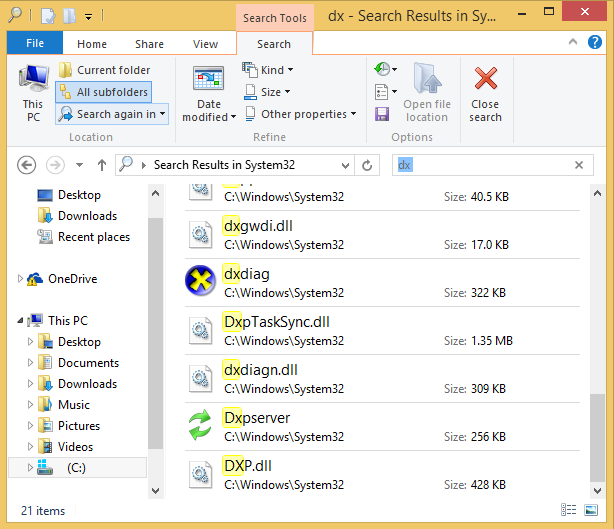Select Pictures folder in tree
The image size is (614, 529).
click(x=70, y=426)
